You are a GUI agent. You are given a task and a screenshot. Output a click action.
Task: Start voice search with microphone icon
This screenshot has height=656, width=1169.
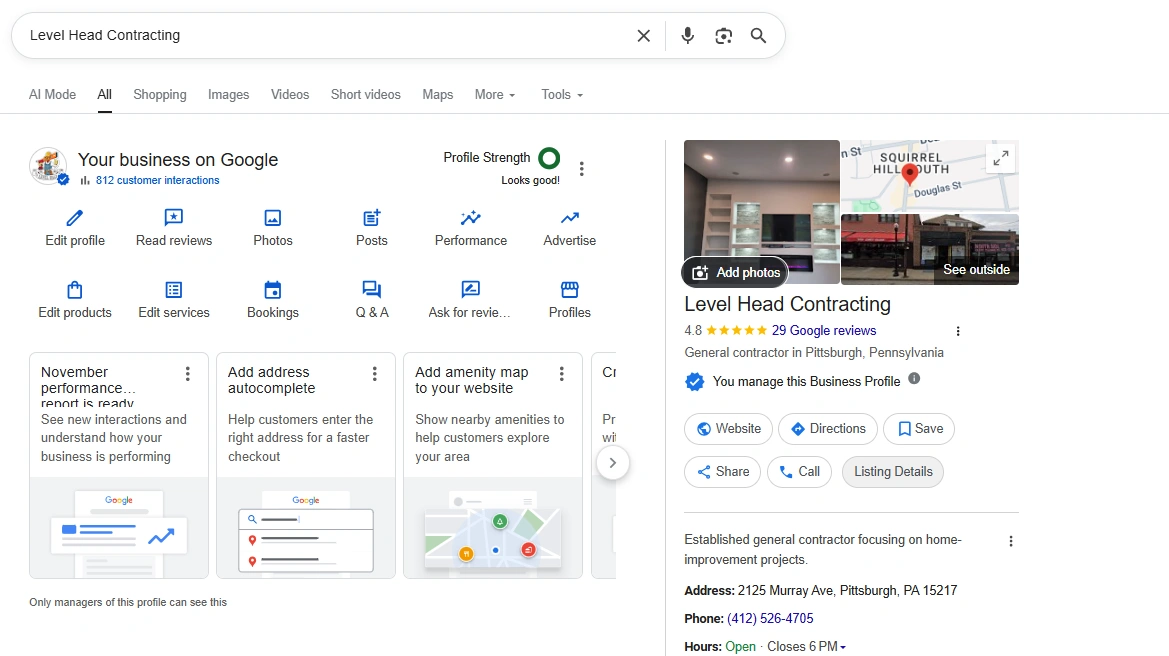687,36
